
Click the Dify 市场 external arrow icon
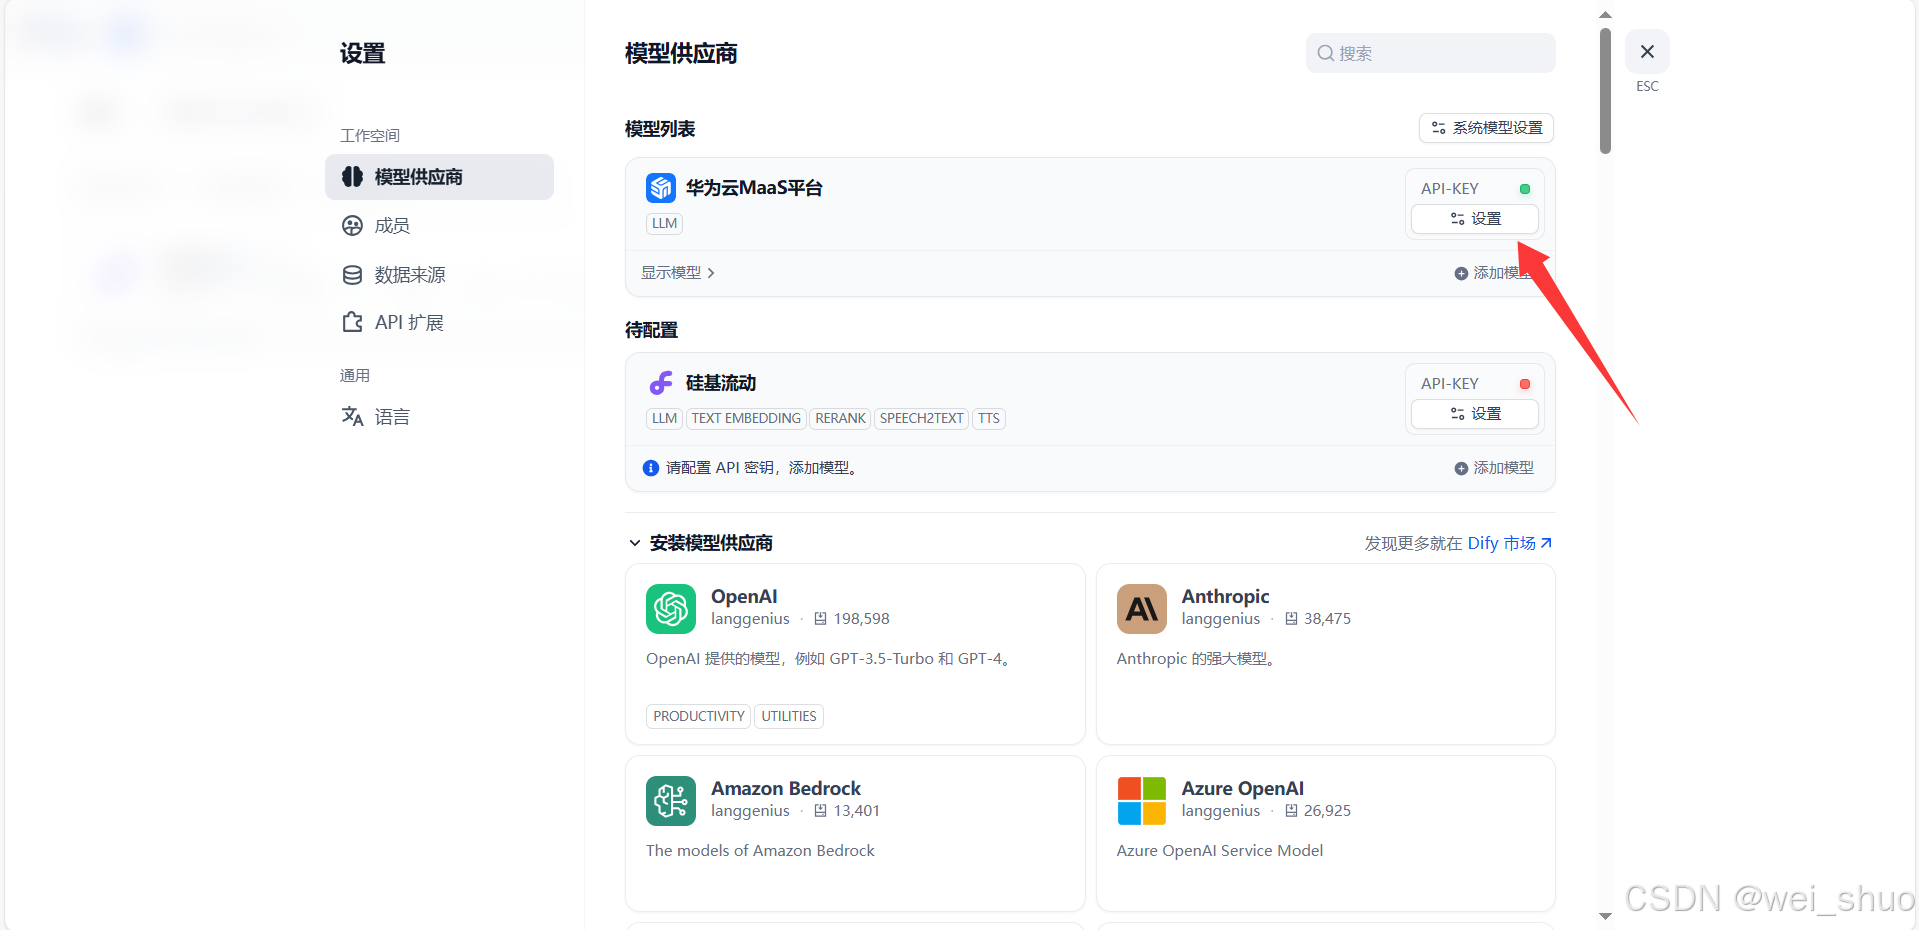tap(1546, 543)
